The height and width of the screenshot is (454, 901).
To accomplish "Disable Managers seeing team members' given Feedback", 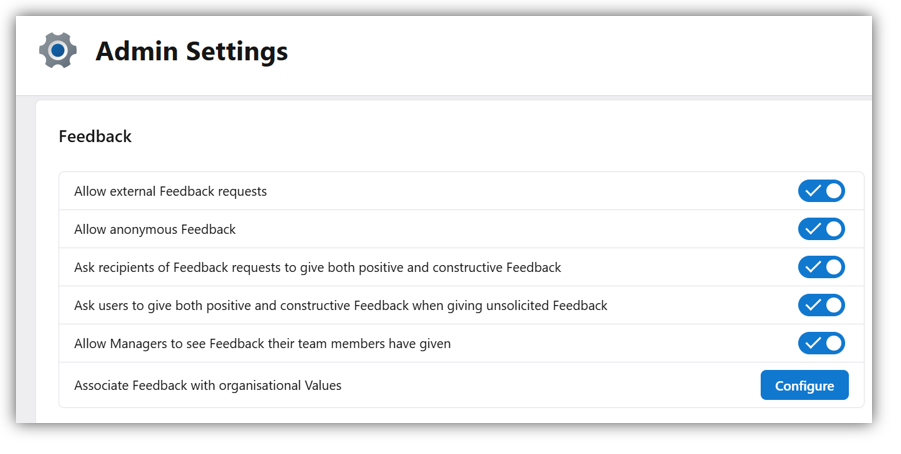I will coord(821,343).
